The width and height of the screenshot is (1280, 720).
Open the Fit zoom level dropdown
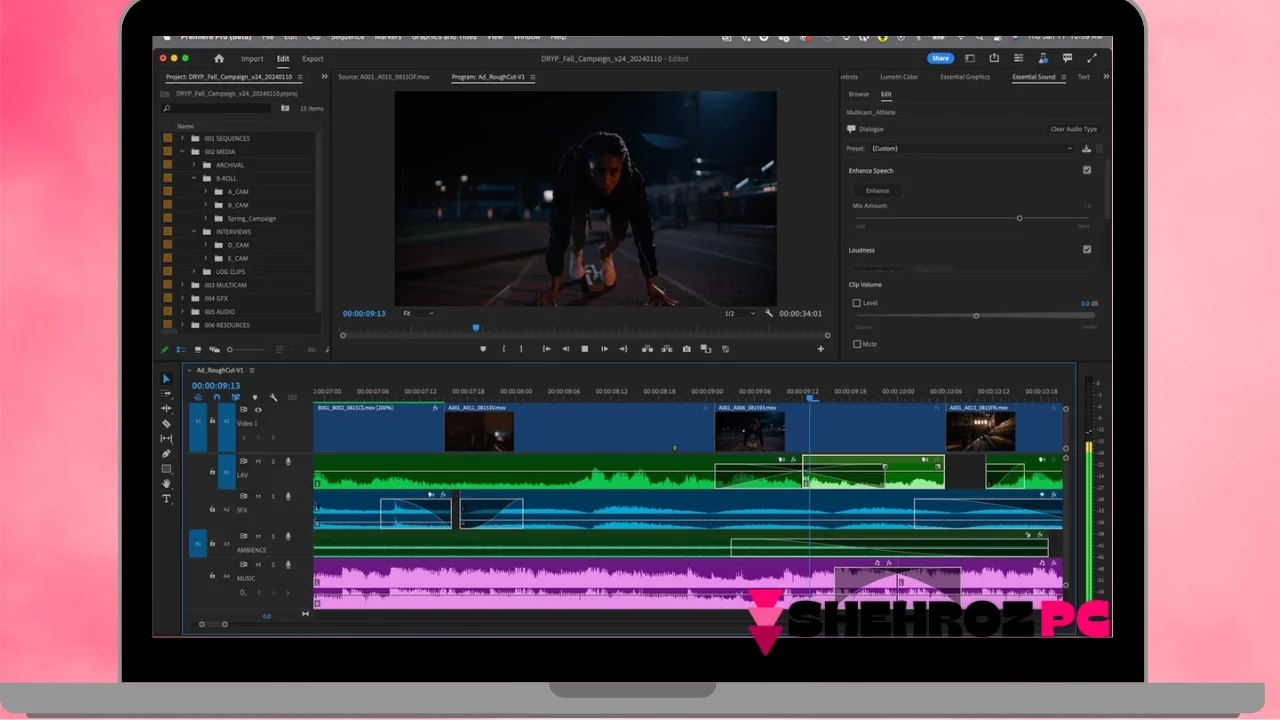[418, 313]
